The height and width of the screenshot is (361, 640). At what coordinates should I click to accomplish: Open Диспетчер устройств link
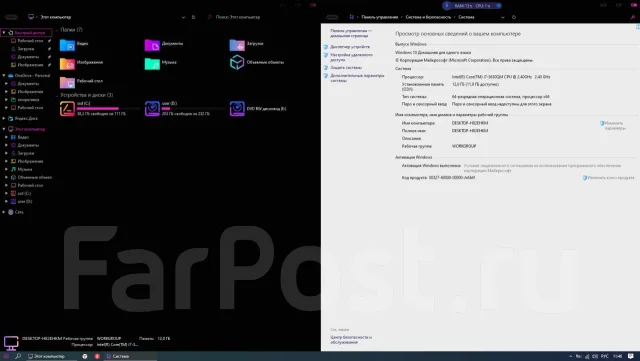(x=350, y=47)
